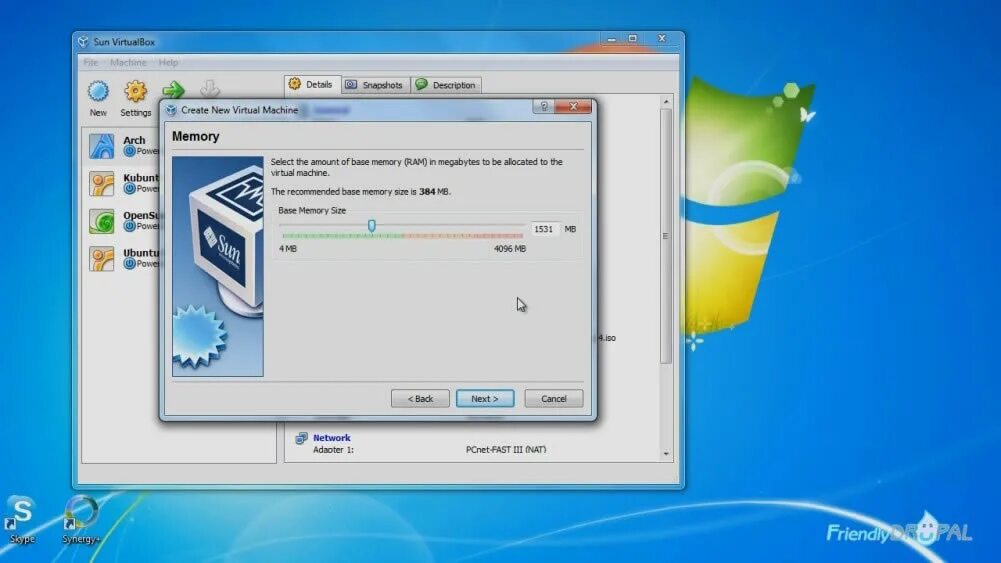Click the green Start arrow icon
The width and height of the screenshot is (1001, 563).
click(173, 90)
